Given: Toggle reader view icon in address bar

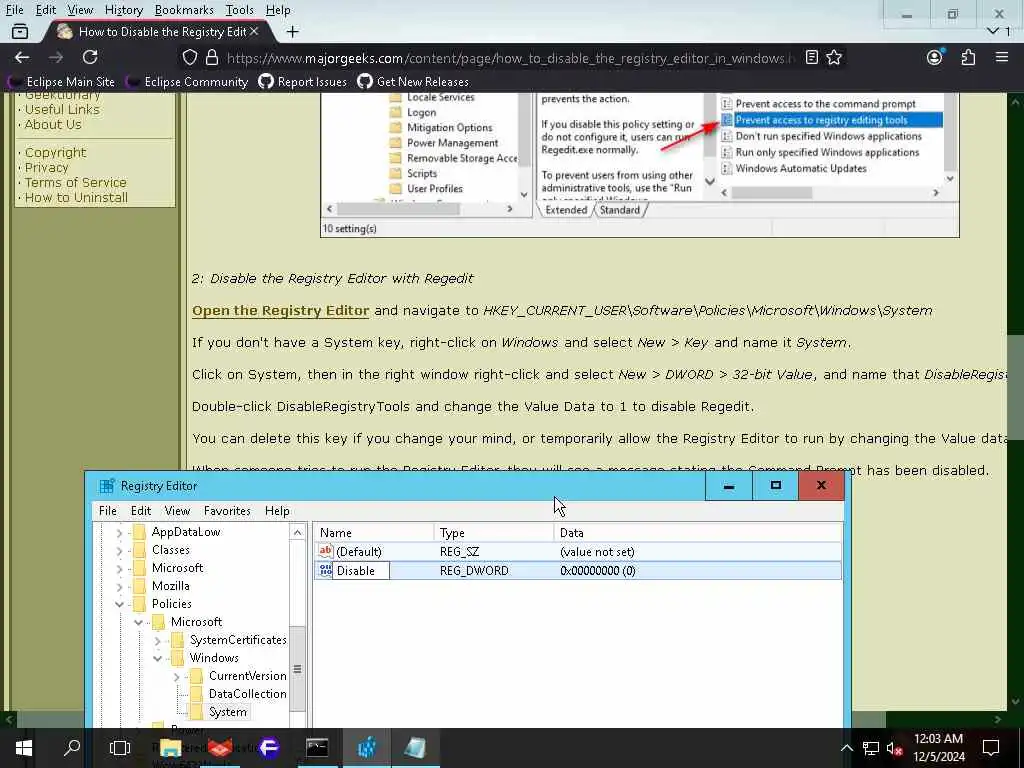Looking at the screenshot, I should (x=812, y=57).
